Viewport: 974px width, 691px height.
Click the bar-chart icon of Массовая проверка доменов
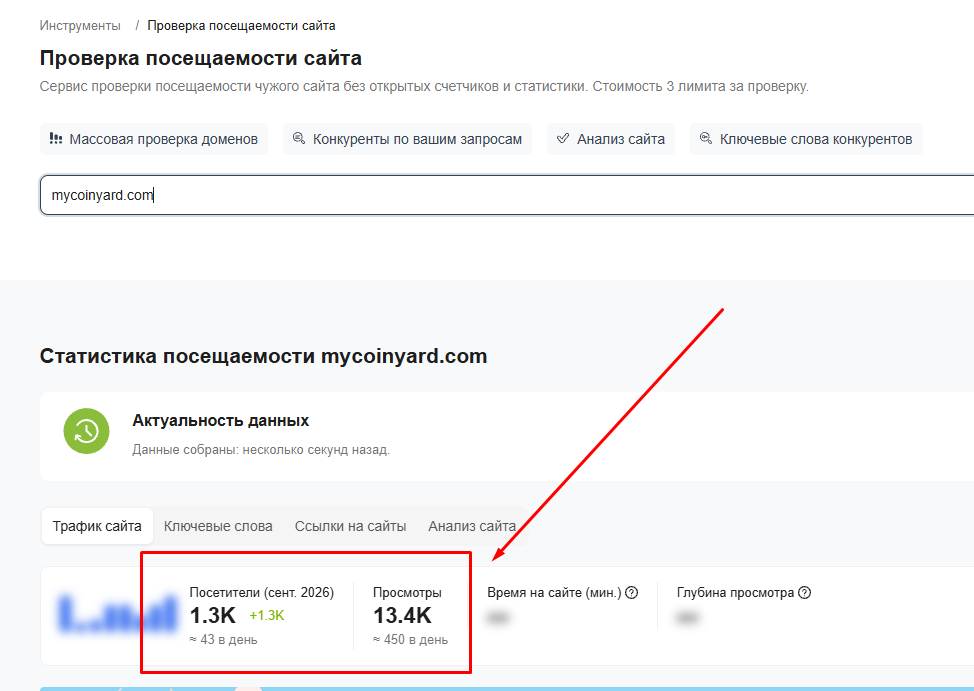tap(56, 139)
